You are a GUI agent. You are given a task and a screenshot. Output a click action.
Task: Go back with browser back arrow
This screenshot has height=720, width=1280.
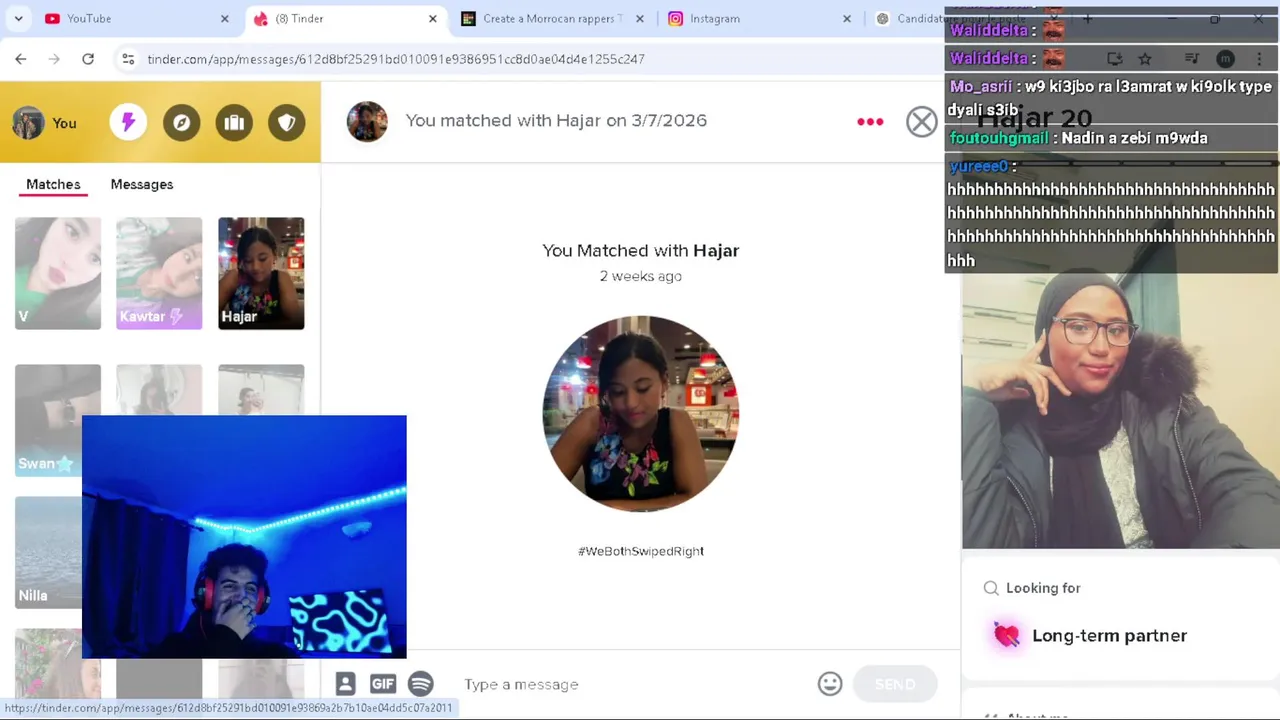point(20,59)
